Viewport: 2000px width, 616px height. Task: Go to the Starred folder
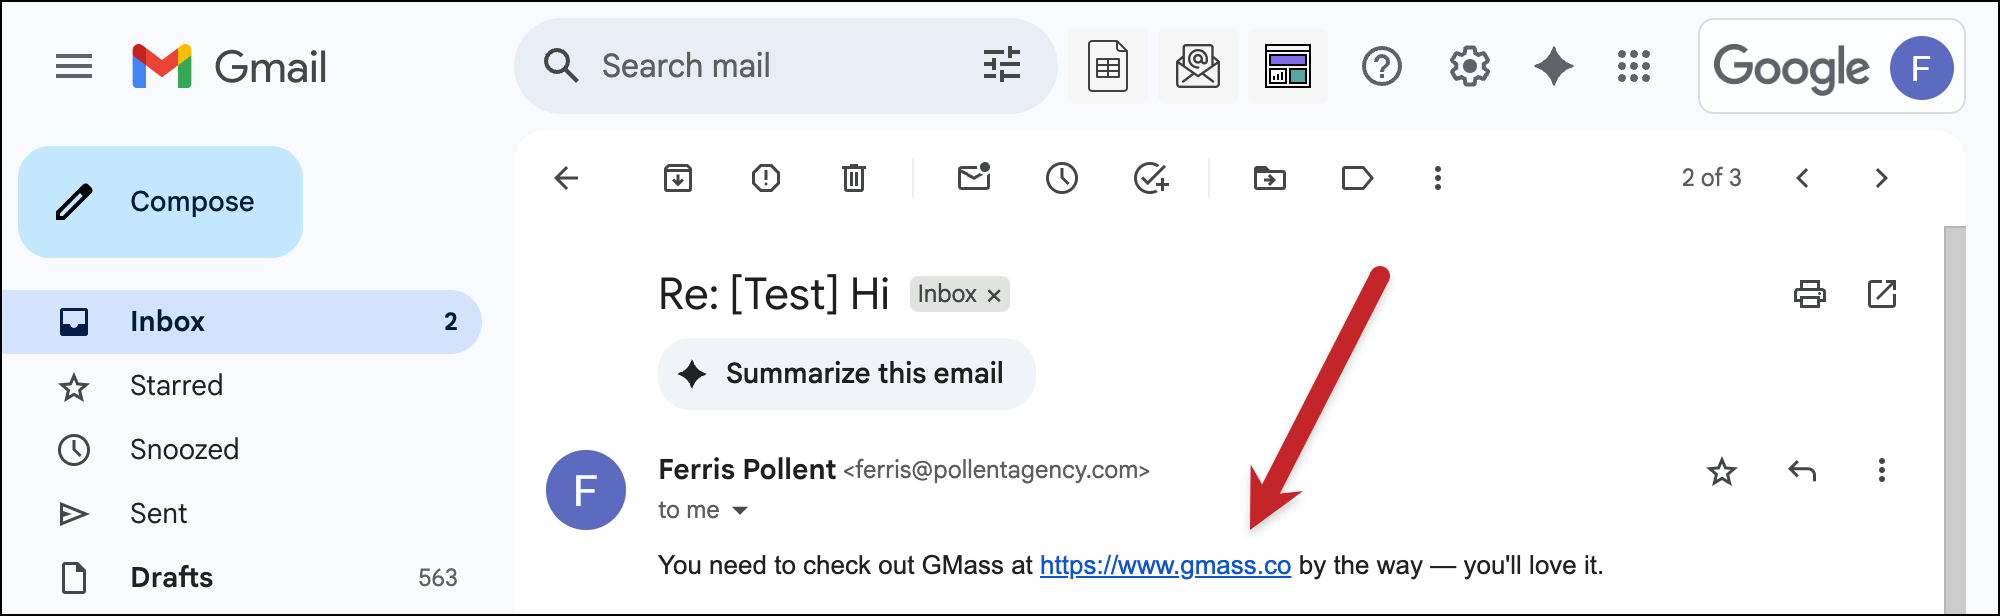click(176, 385)
